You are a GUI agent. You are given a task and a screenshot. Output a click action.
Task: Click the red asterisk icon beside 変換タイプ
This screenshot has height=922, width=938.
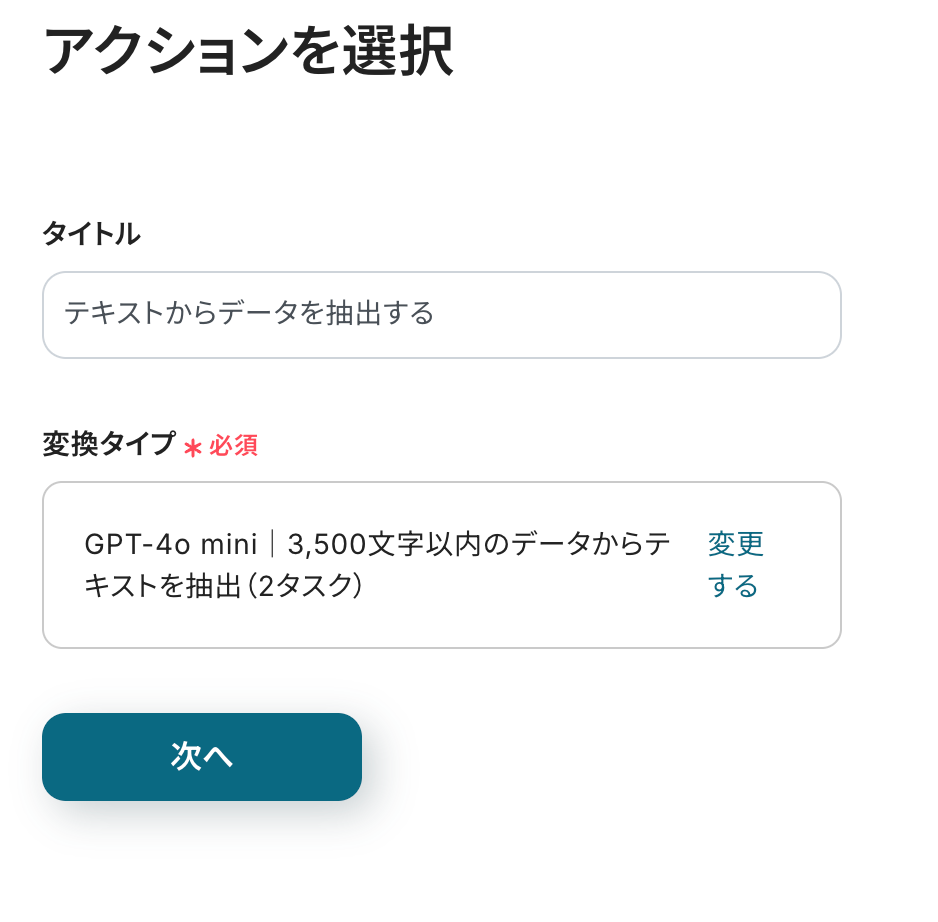click(x=193, y=447)
